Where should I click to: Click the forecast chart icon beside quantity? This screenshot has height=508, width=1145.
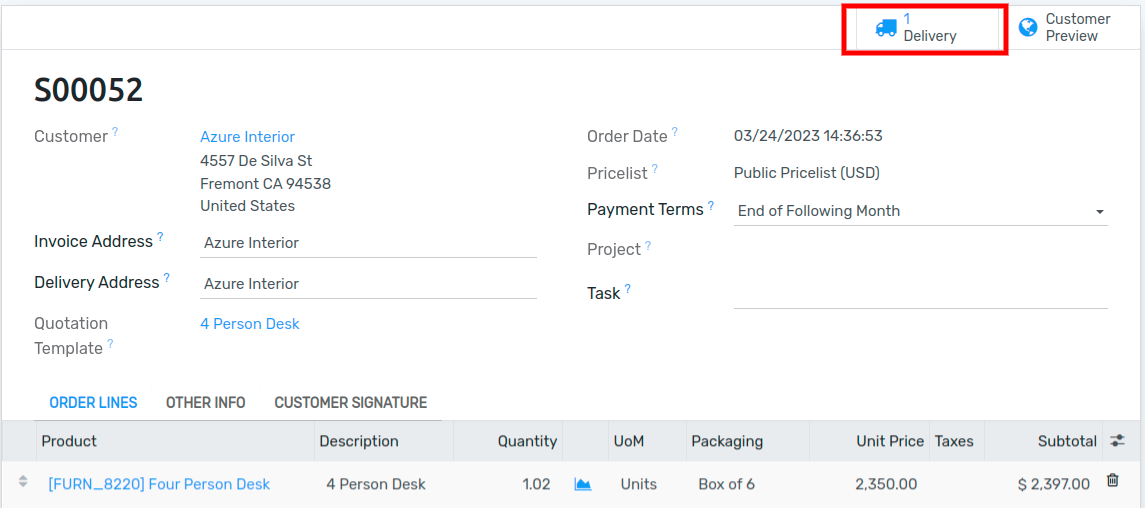pyautogui.click(x=583, y=484)
